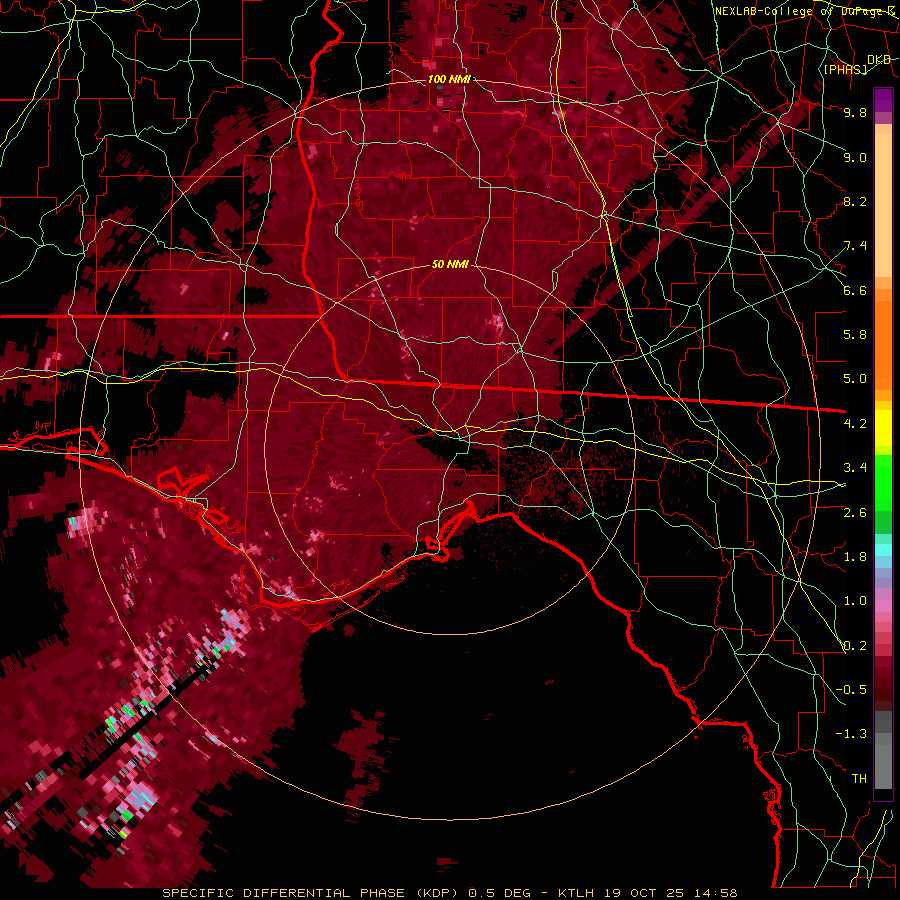This screenshot has height=900, width=900.
Task: Click the 2.6 value on color scale
Action: [x=855, y=513]
